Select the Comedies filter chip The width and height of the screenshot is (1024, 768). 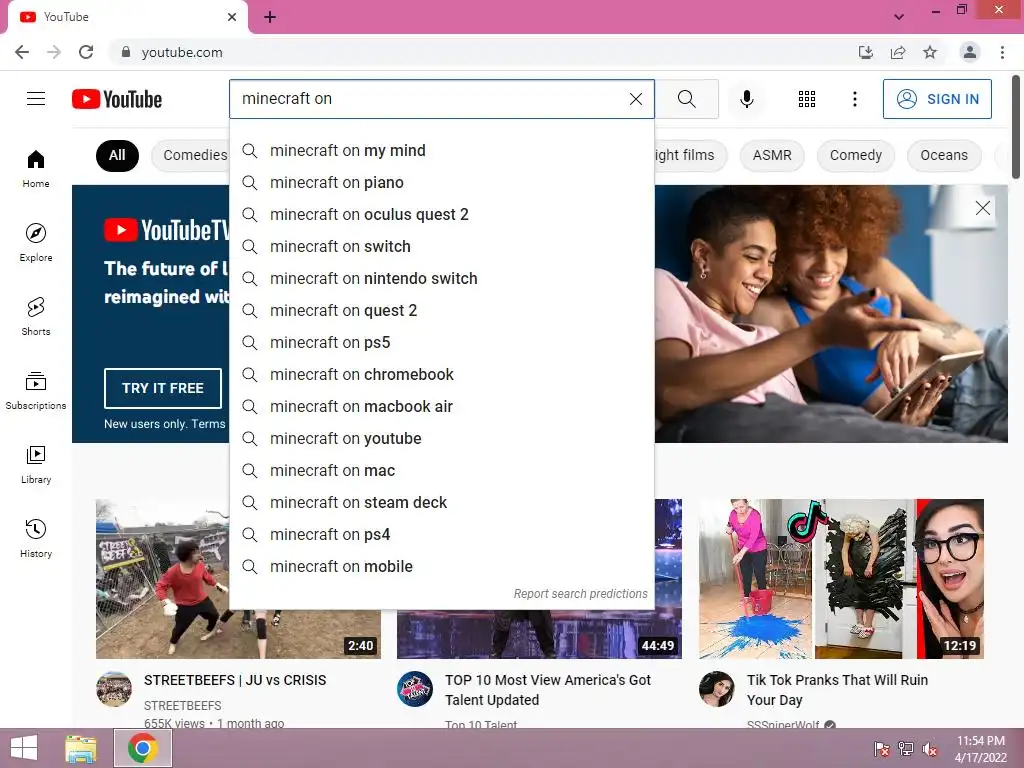(x=191, y=155)
